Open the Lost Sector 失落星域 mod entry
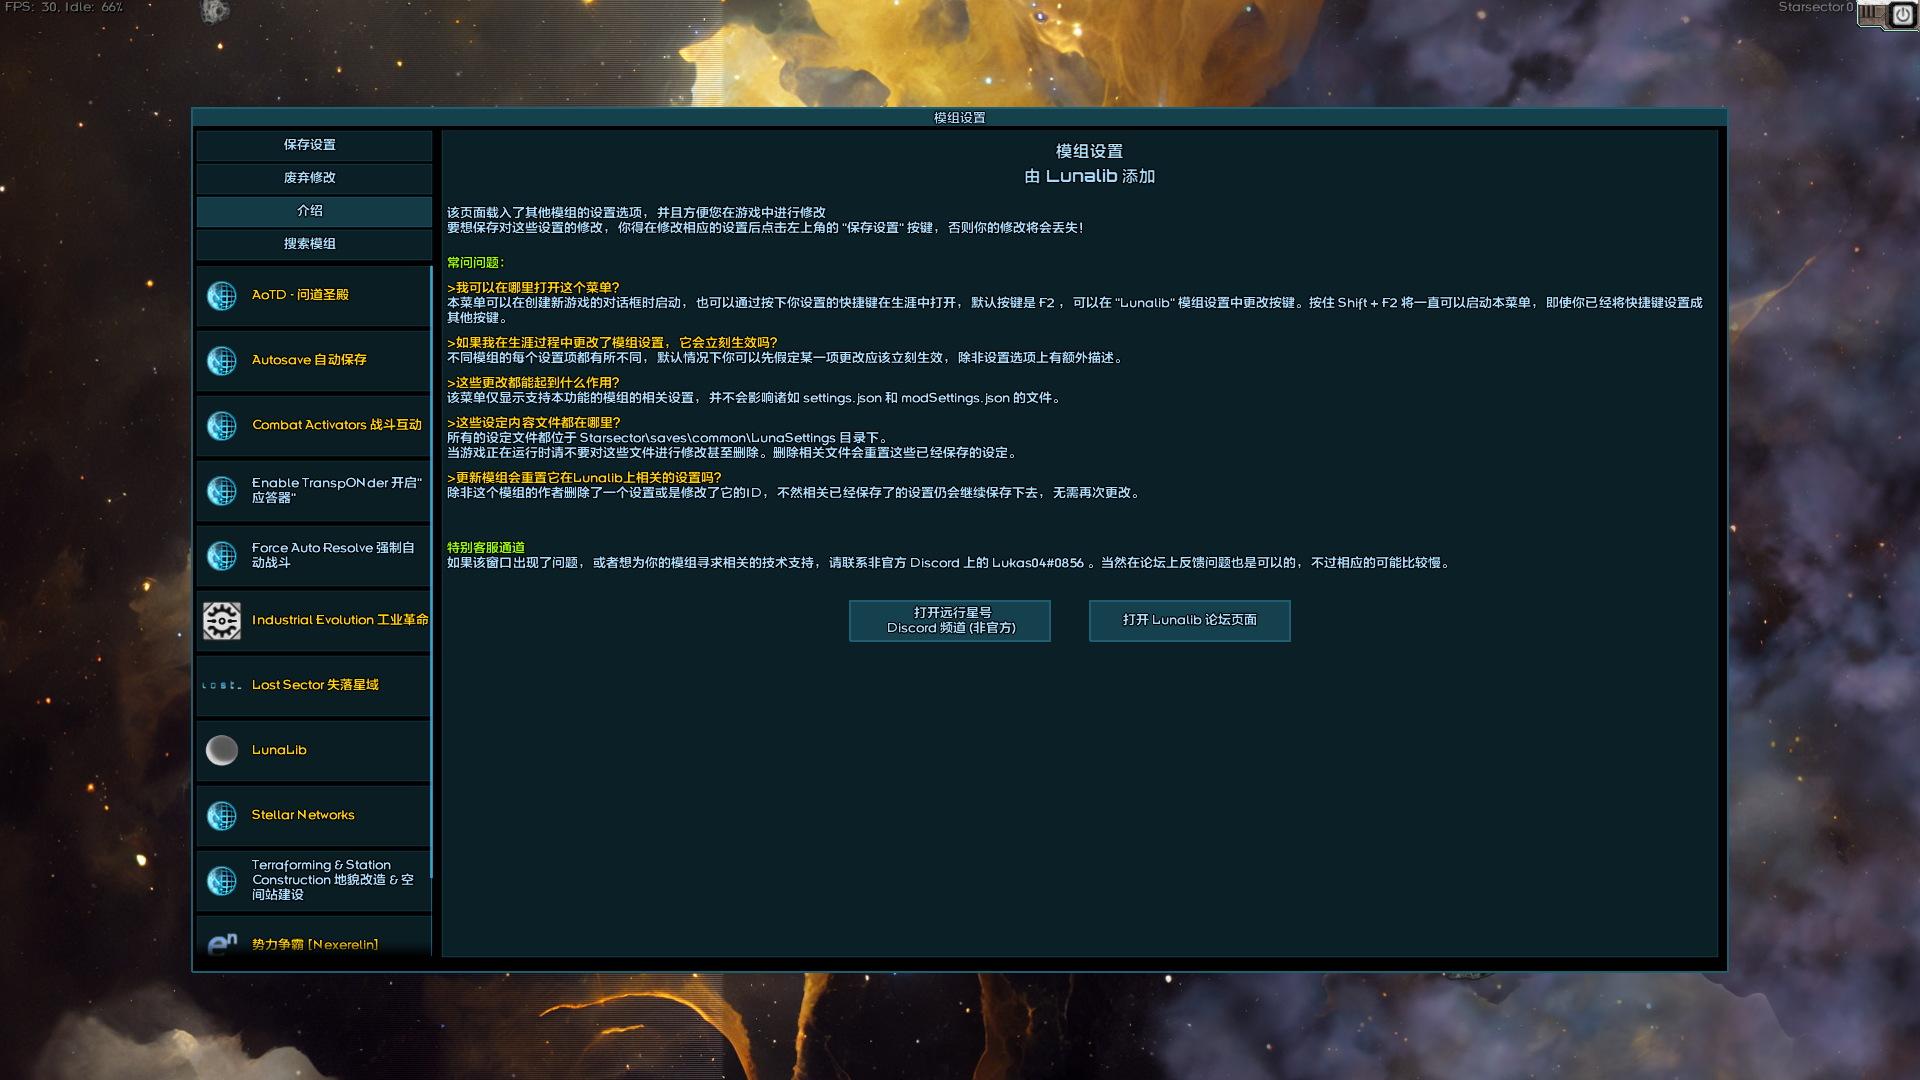Viewport: 1920px width, 1080px height. click(x=221, y=685)
